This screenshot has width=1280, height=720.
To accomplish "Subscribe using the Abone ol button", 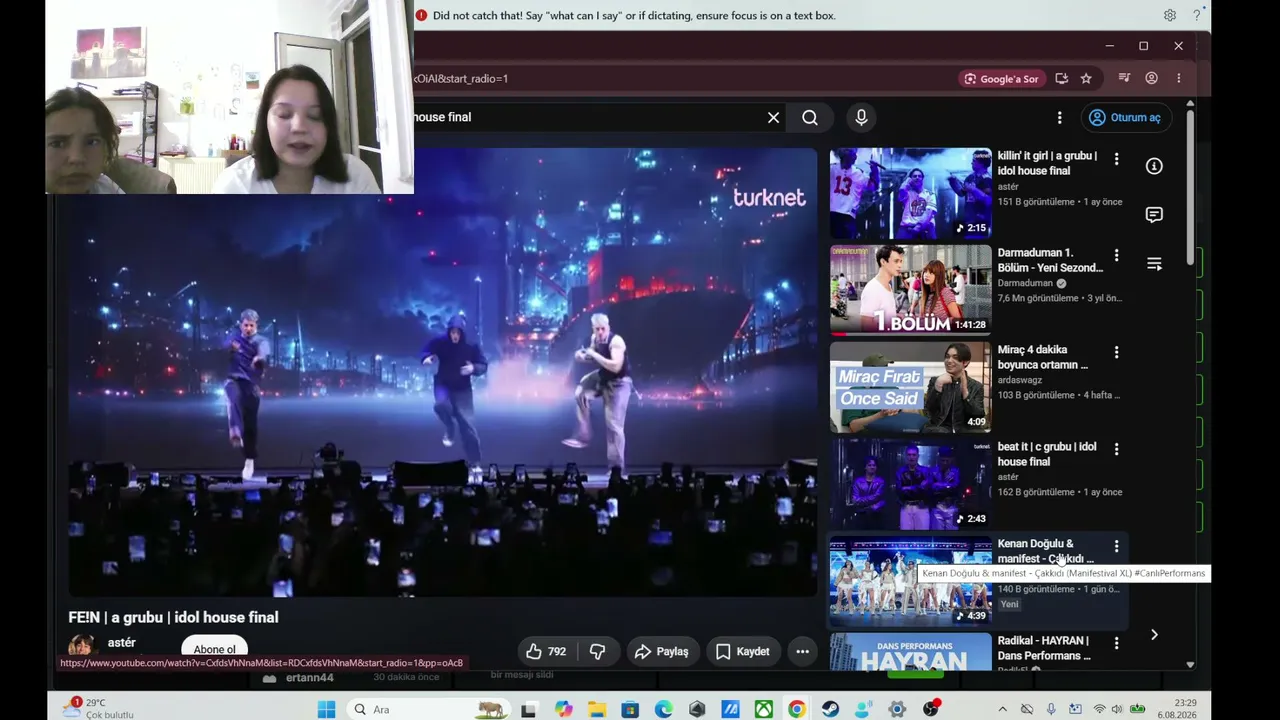I will (x=215, y=649).
